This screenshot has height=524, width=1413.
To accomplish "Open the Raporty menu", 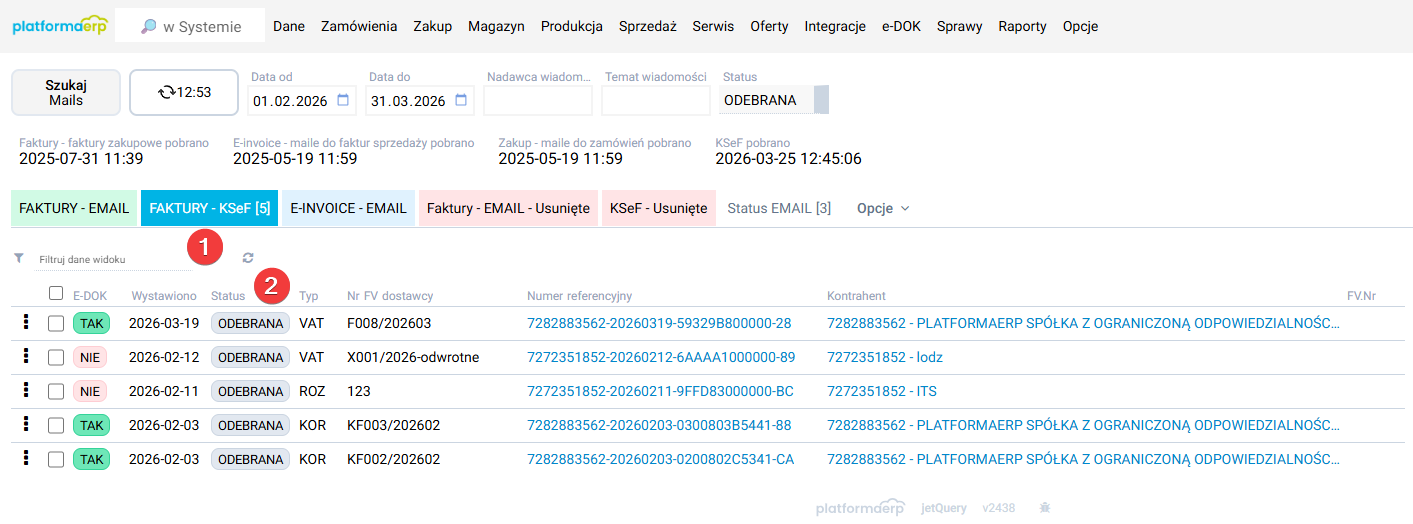I will point(1022,27).
